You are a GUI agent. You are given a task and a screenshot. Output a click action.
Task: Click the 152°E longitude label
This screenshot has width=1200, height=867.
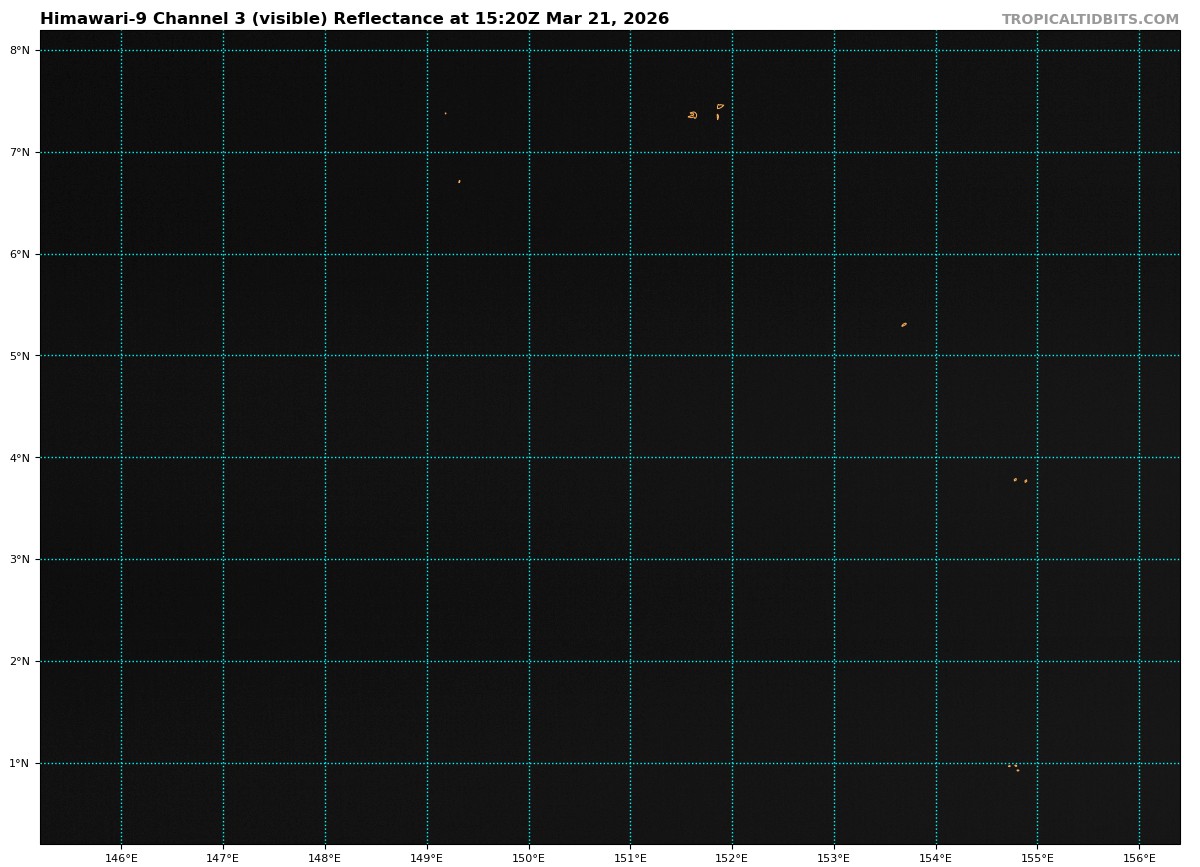point(732,857)
